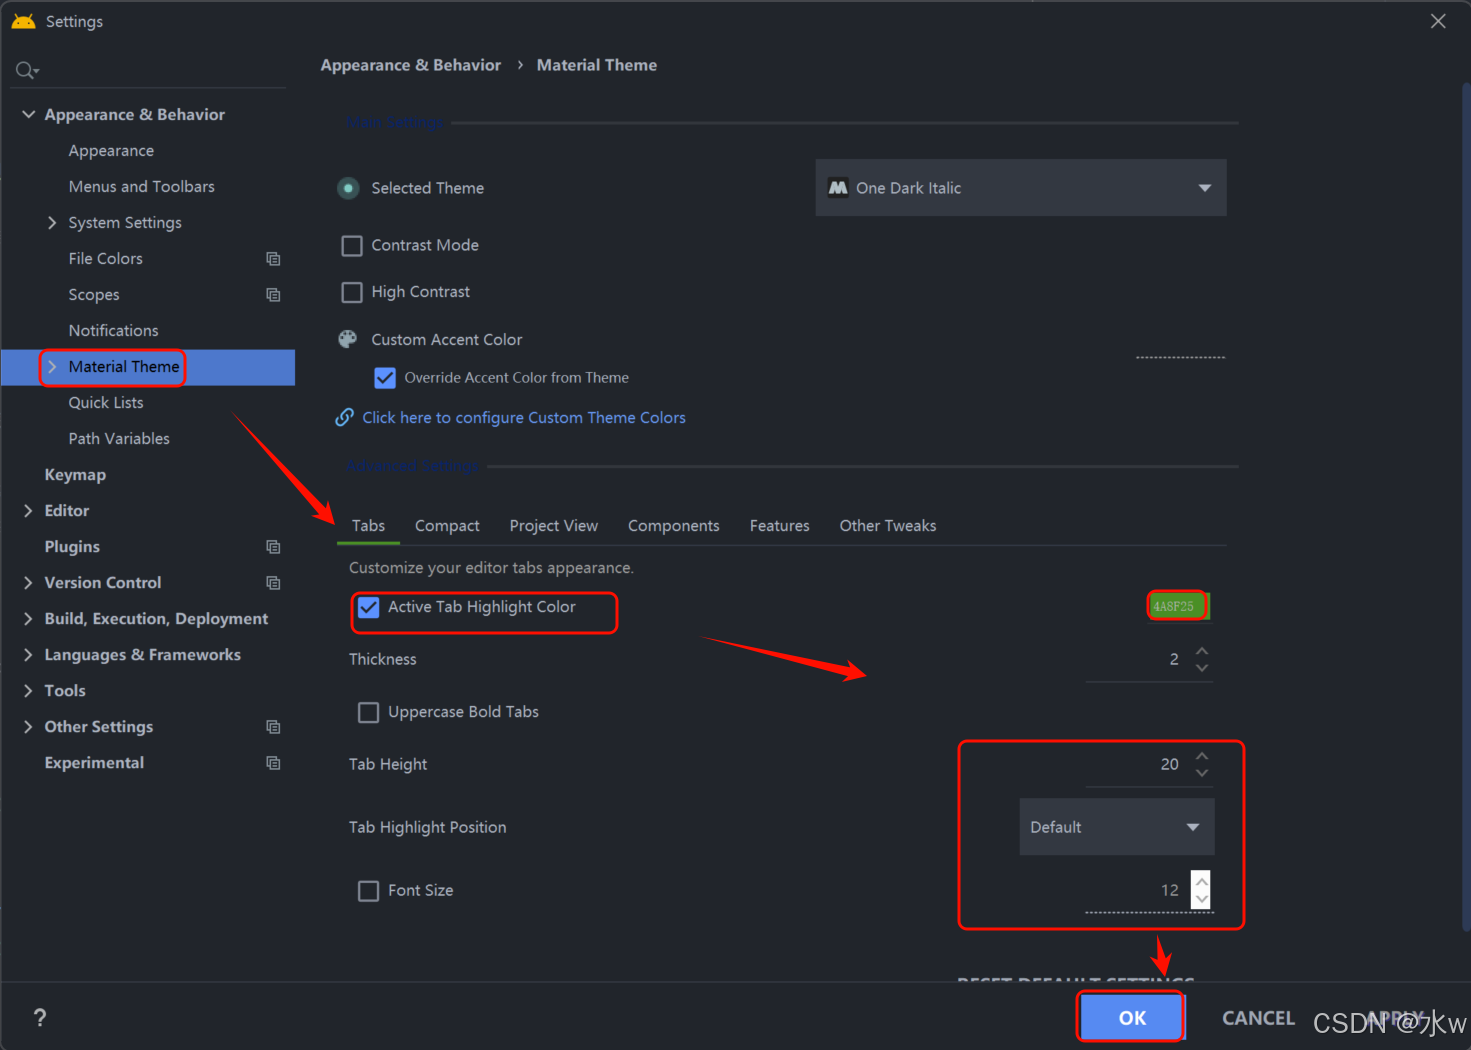
Task: Click the copy icon next to Experimental
Action: 273,763
